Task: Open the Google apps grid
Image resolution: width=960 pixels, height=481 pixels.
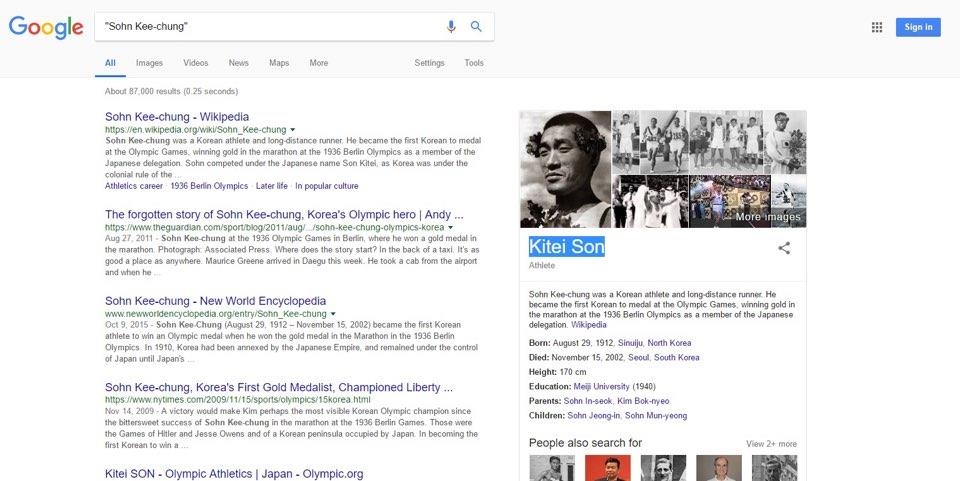Action: click(877, 27)
